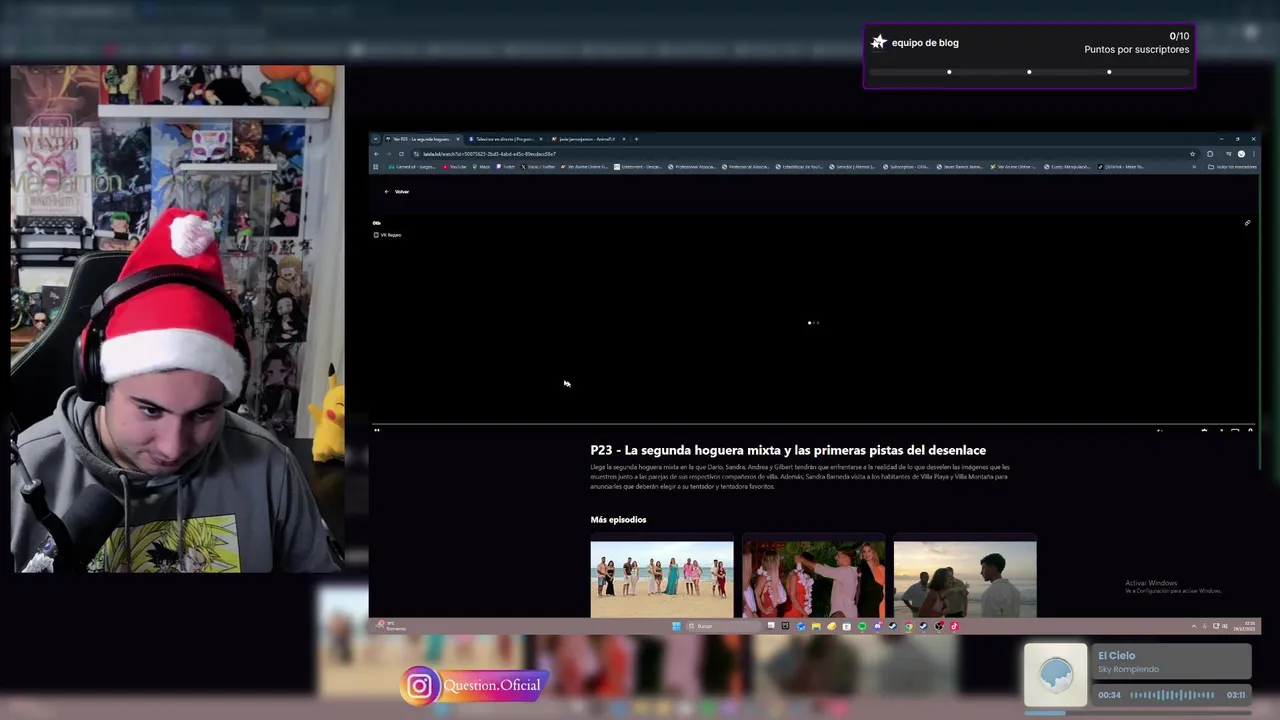1280x720 pixels.
Task: Open the video player settings icon
Action: click(1204, 431)
